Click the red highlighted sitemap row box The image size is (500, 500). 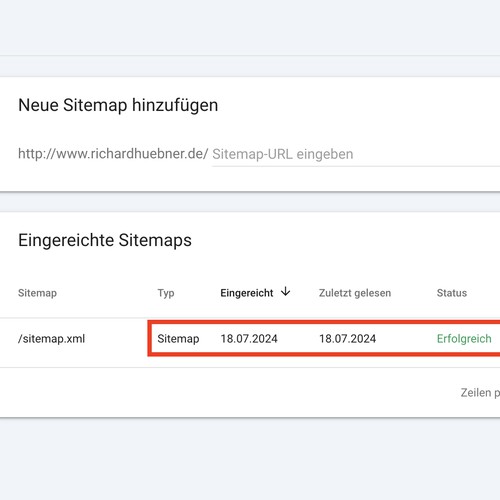pos(324,338)
